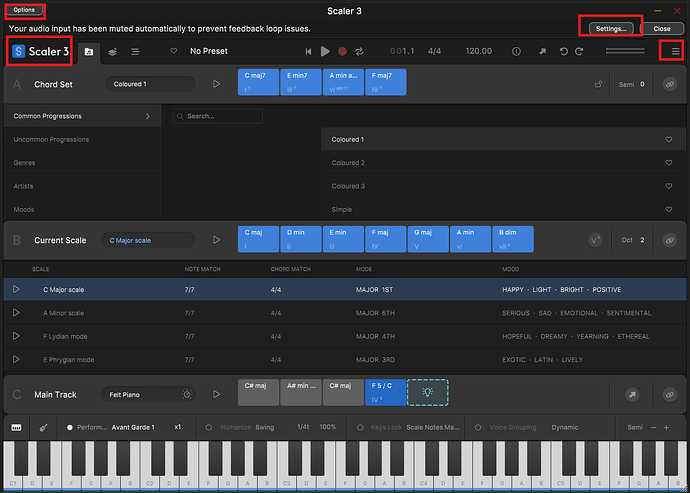This screenshot has width=690, height=493.
Task: Click the Settings... button
Action: pyautogui.click(x=611, y=29)
